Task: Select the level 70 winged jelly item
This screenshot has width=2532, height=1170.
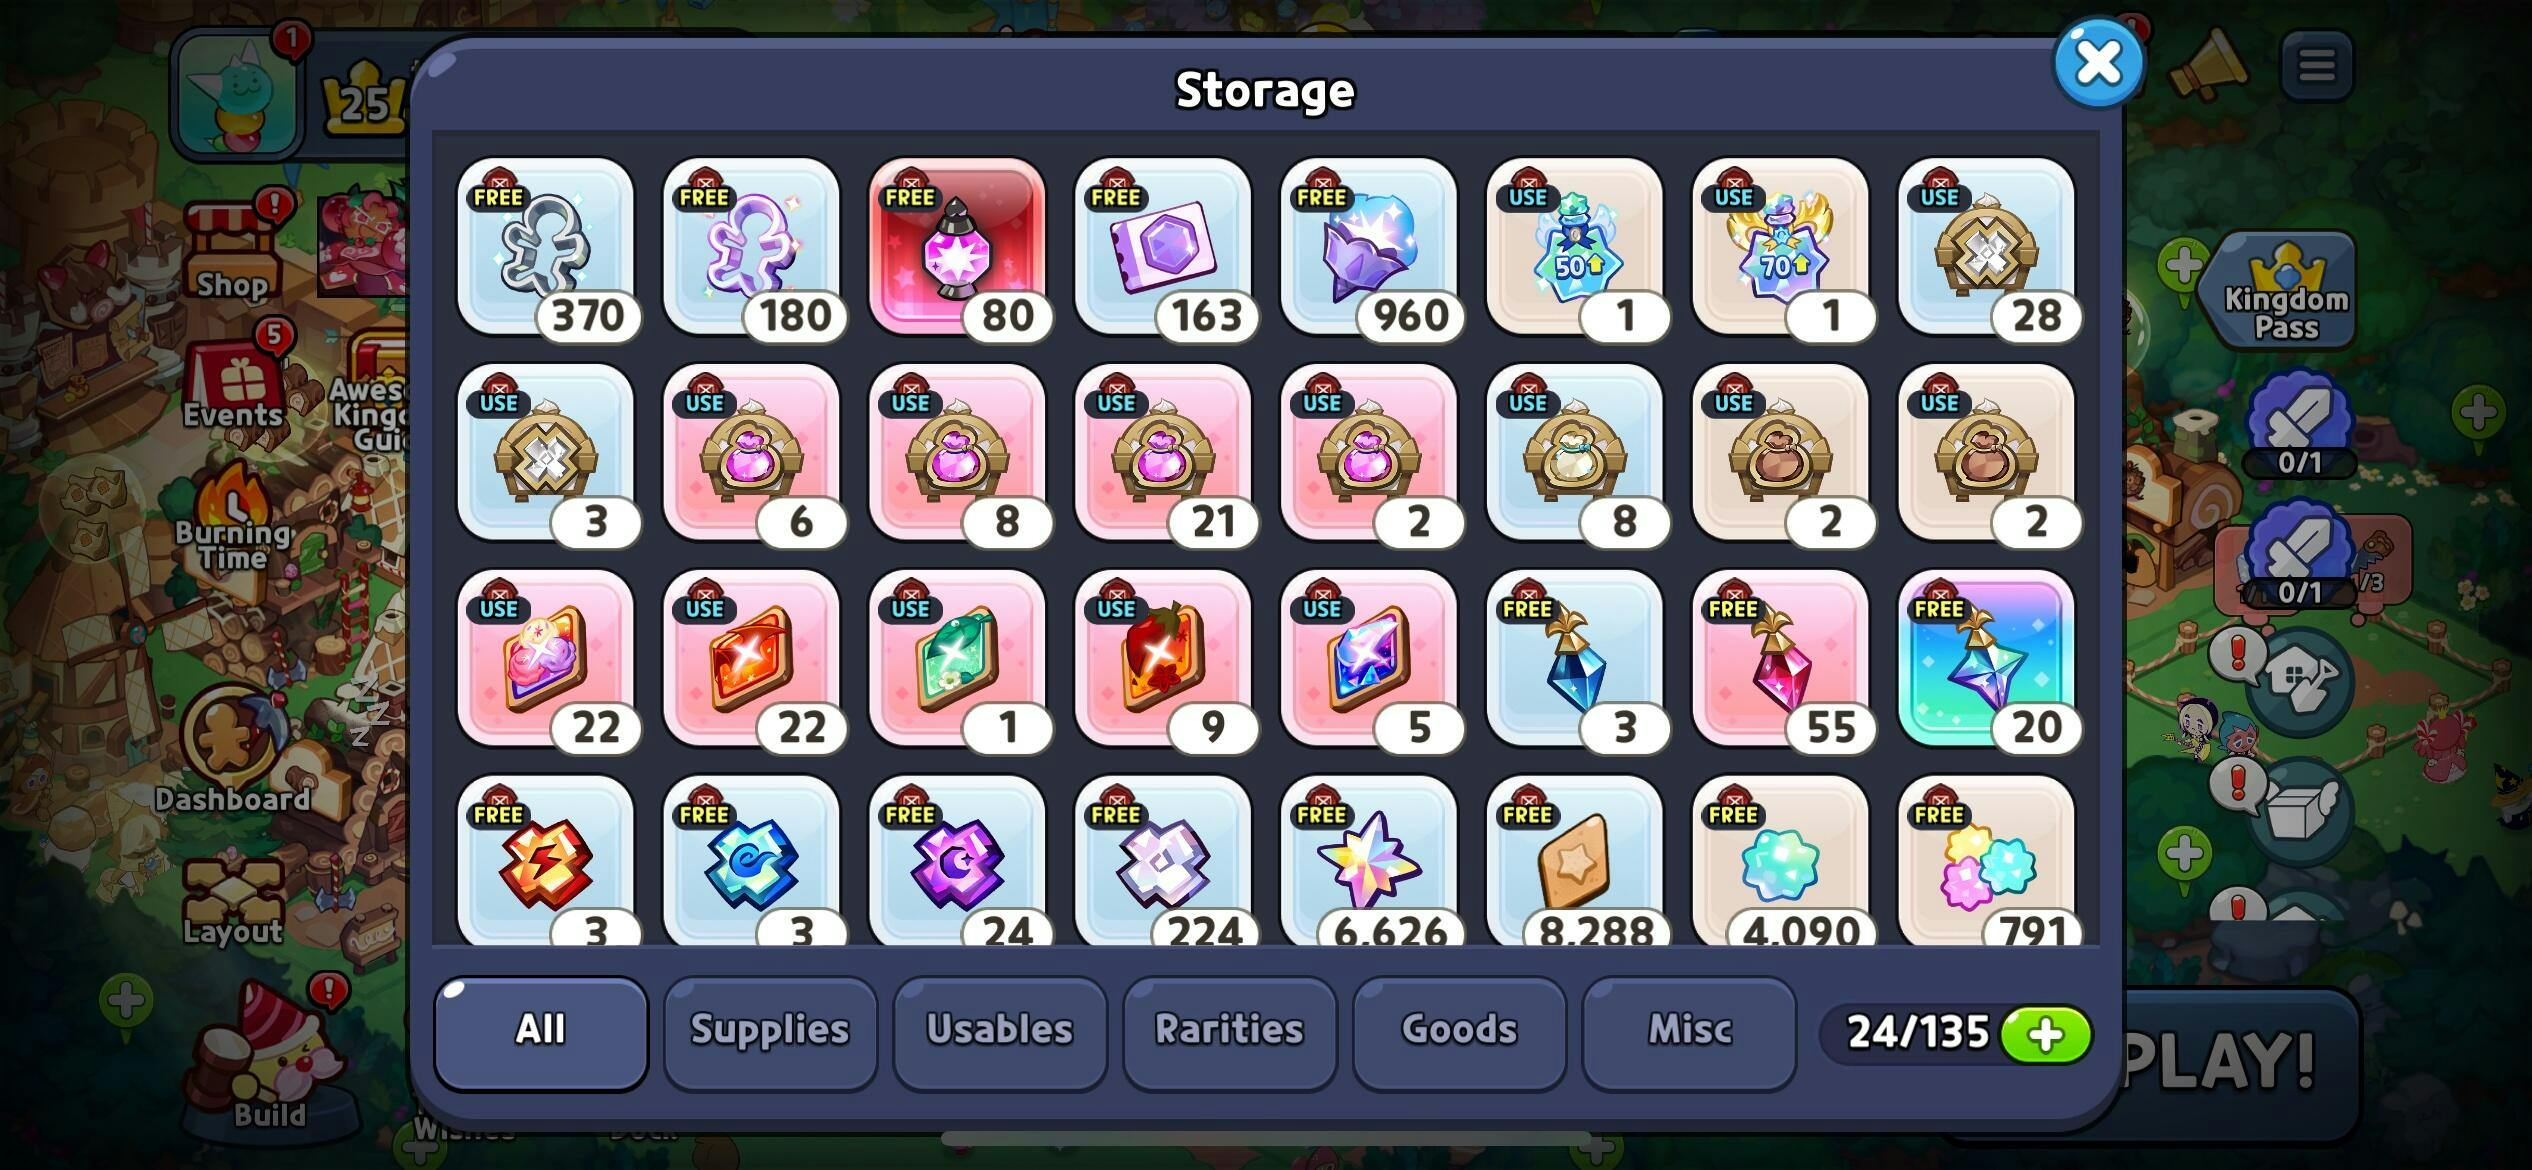Action: [1782, 247]
